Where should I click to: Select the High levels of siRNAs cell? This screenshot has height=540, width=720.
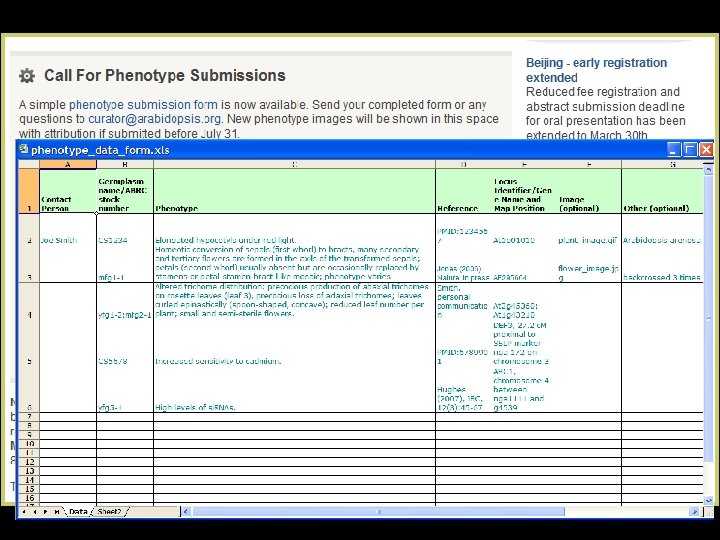[x=294, y=389]
